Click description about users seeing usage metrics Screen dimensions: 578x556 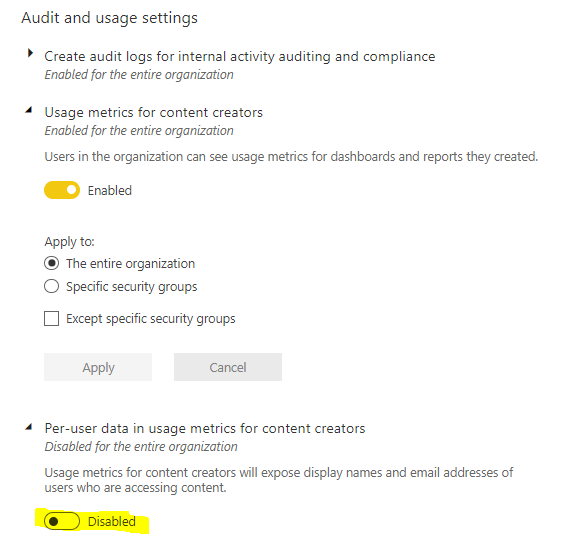click(x=291, y=157)
